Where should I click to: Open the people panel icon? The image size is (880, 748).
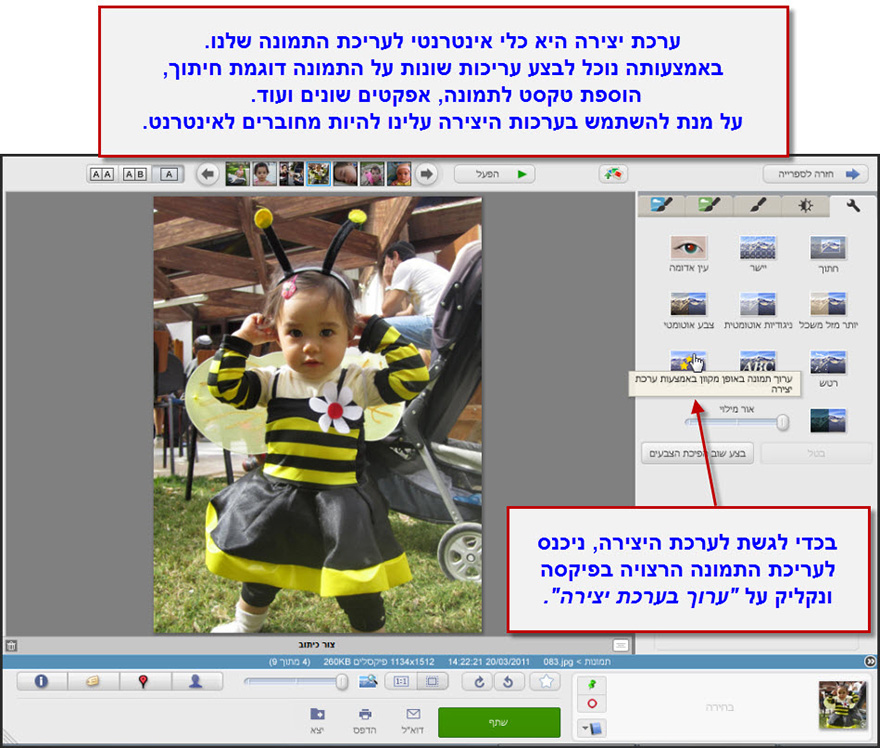point(196,681)
